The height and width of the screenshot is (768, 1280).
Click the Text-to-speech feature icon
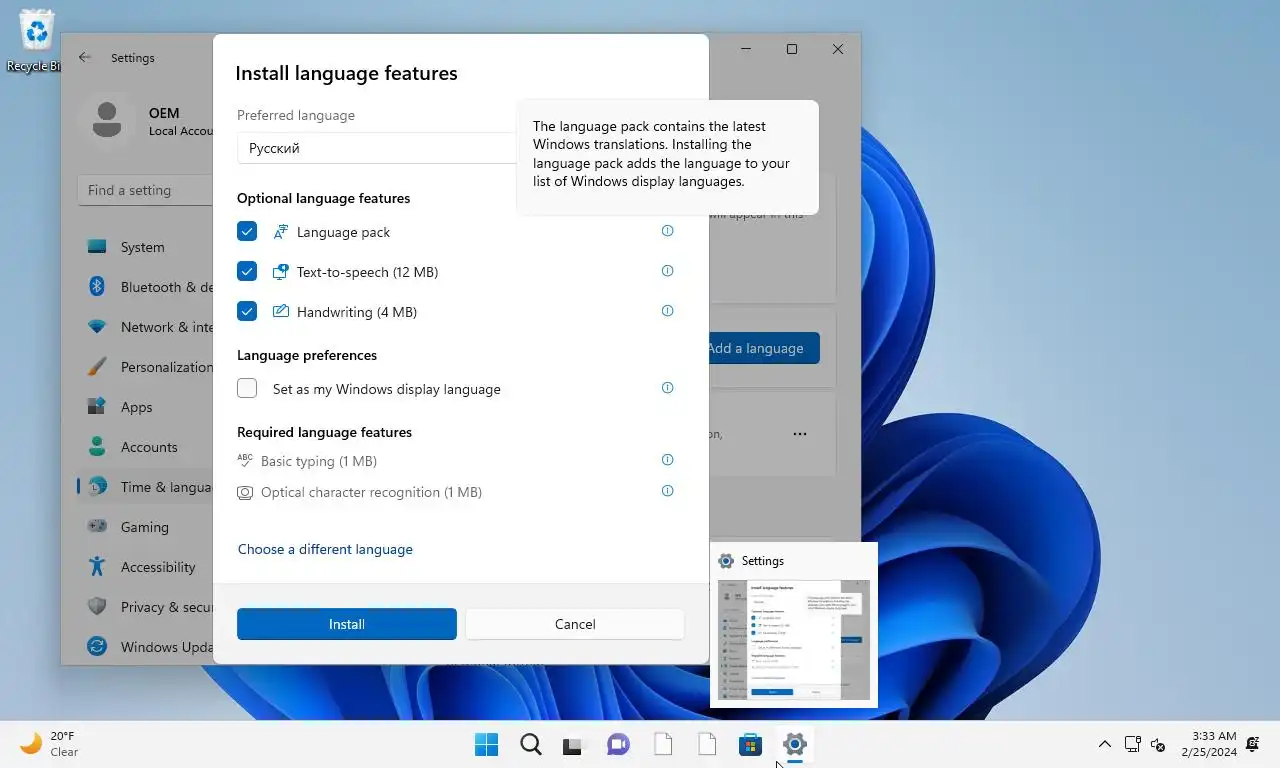pyautogui.click(x=281, y=271)
